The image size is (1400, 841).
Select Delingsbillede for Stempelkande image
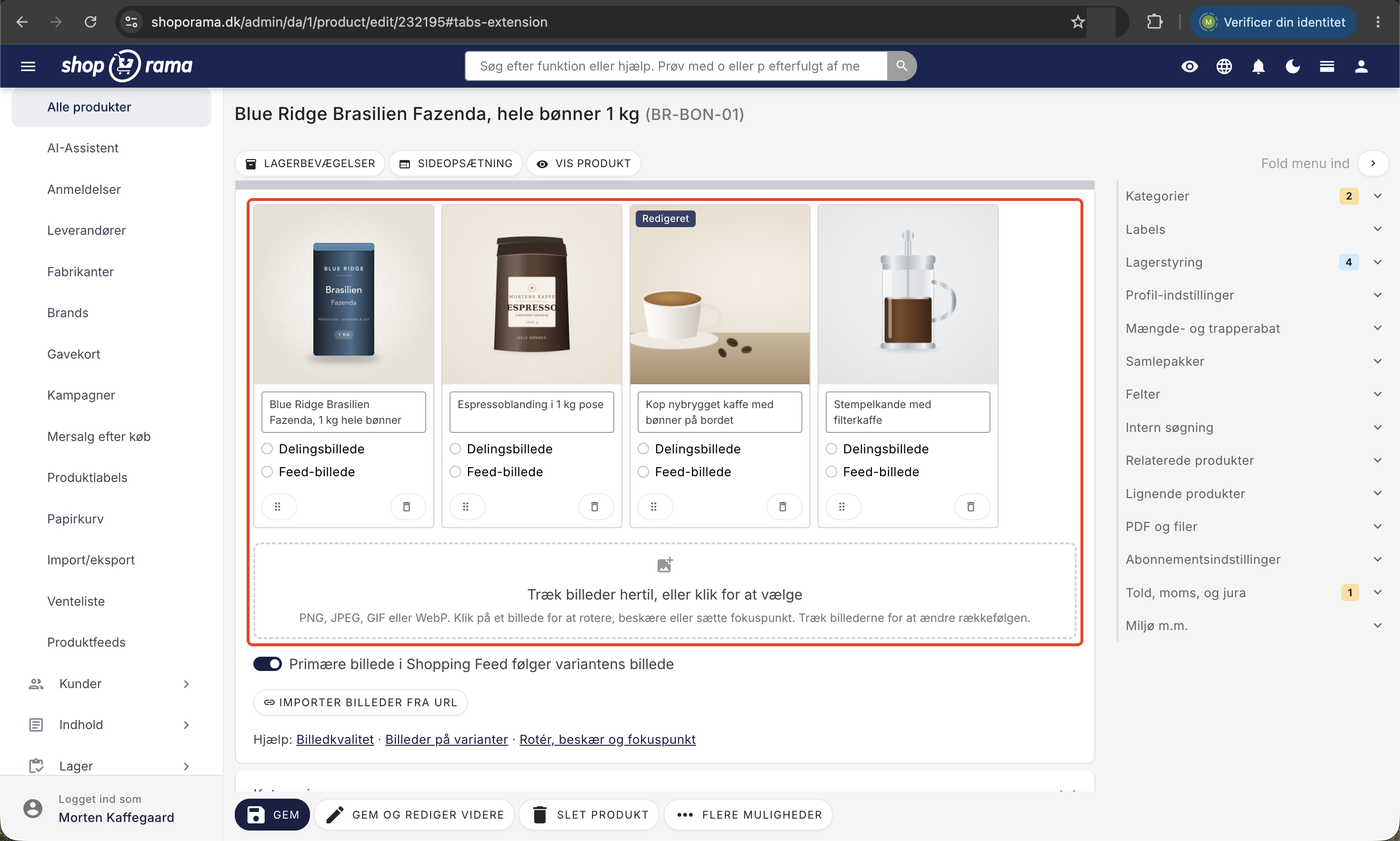tap(831, 449)
